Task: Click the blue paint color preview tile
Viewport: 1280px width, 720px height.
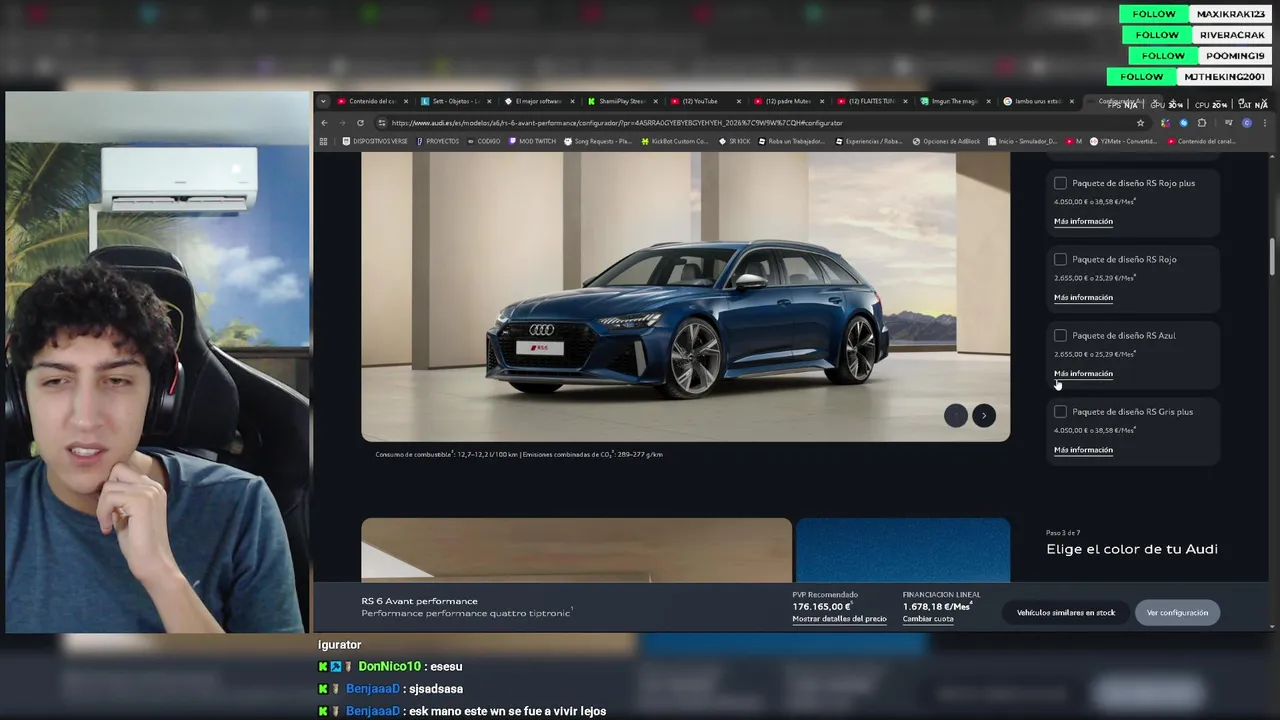Action: pos(903,550)
